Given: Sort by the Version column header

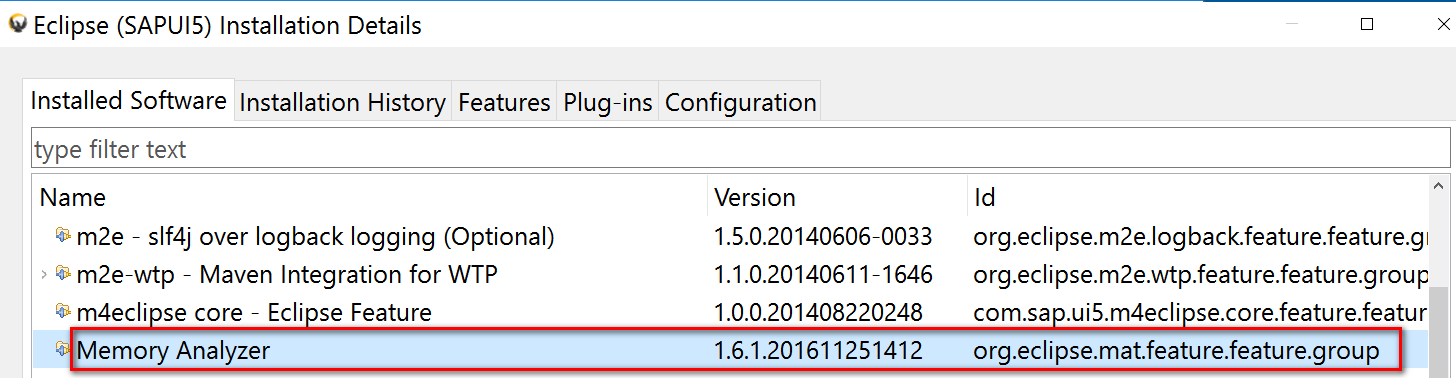Looking at the screenshot, I should (x=838, y=197).
